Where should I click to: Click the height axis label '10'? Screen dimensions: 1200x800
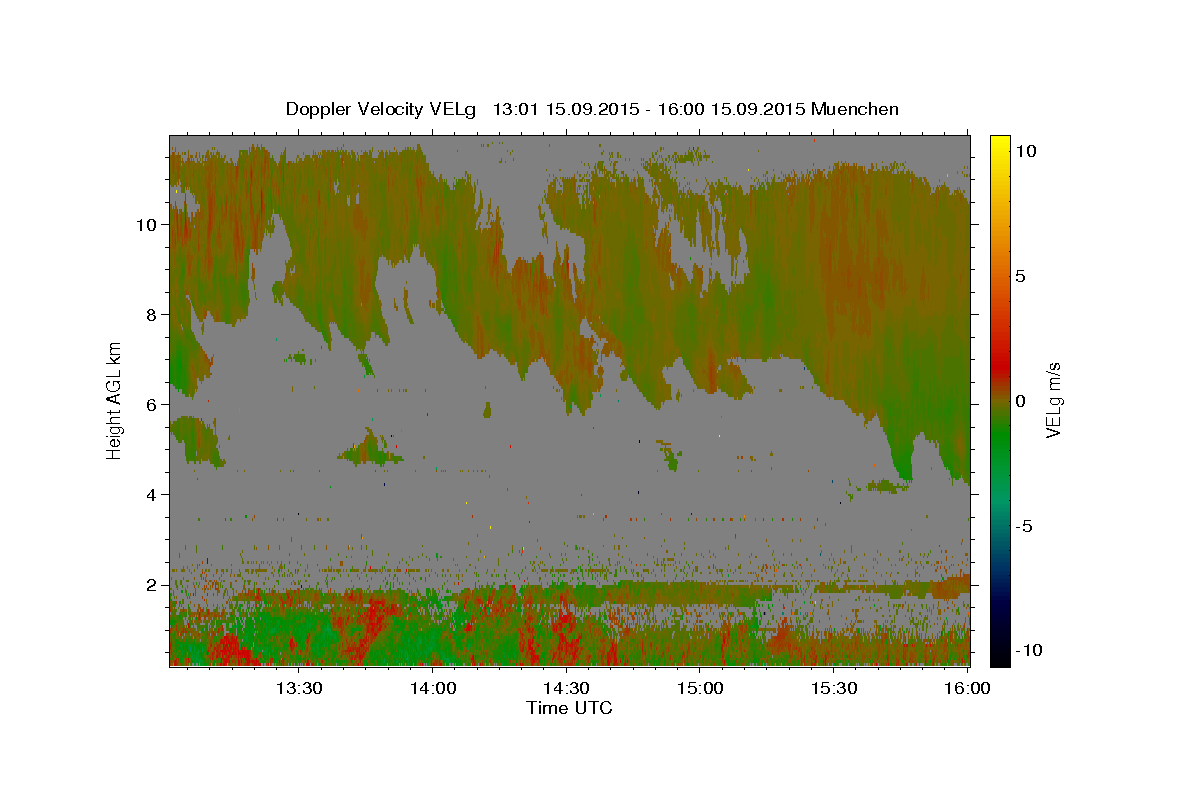coord(148,224)
